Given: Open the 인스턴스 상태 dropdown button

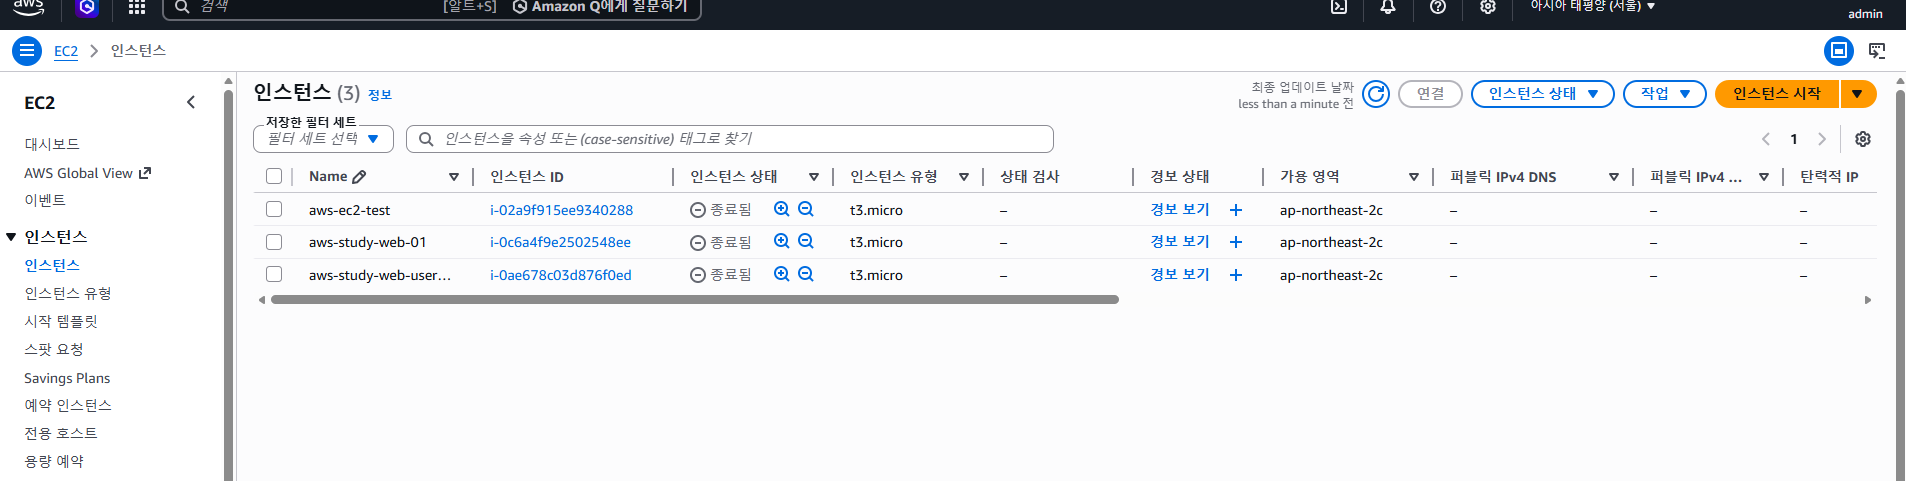Looking at the screenshot, I should tap(1543, 94).
